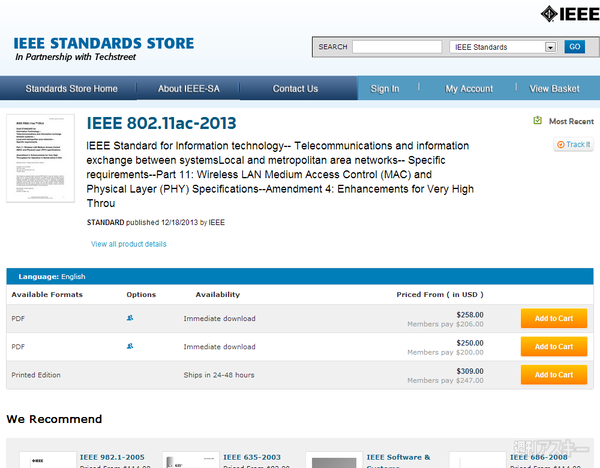Click the IEEE Standards Store title logo
The height and width of the screenshot is (468, 600).
(104, 43)
